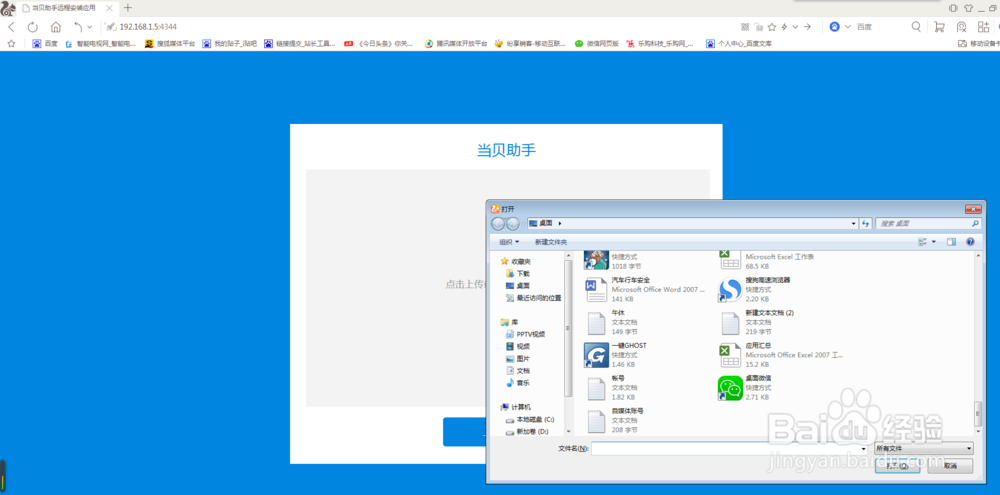
Task: Open the 百度 bookmark
Action: (x=45, y=44)
